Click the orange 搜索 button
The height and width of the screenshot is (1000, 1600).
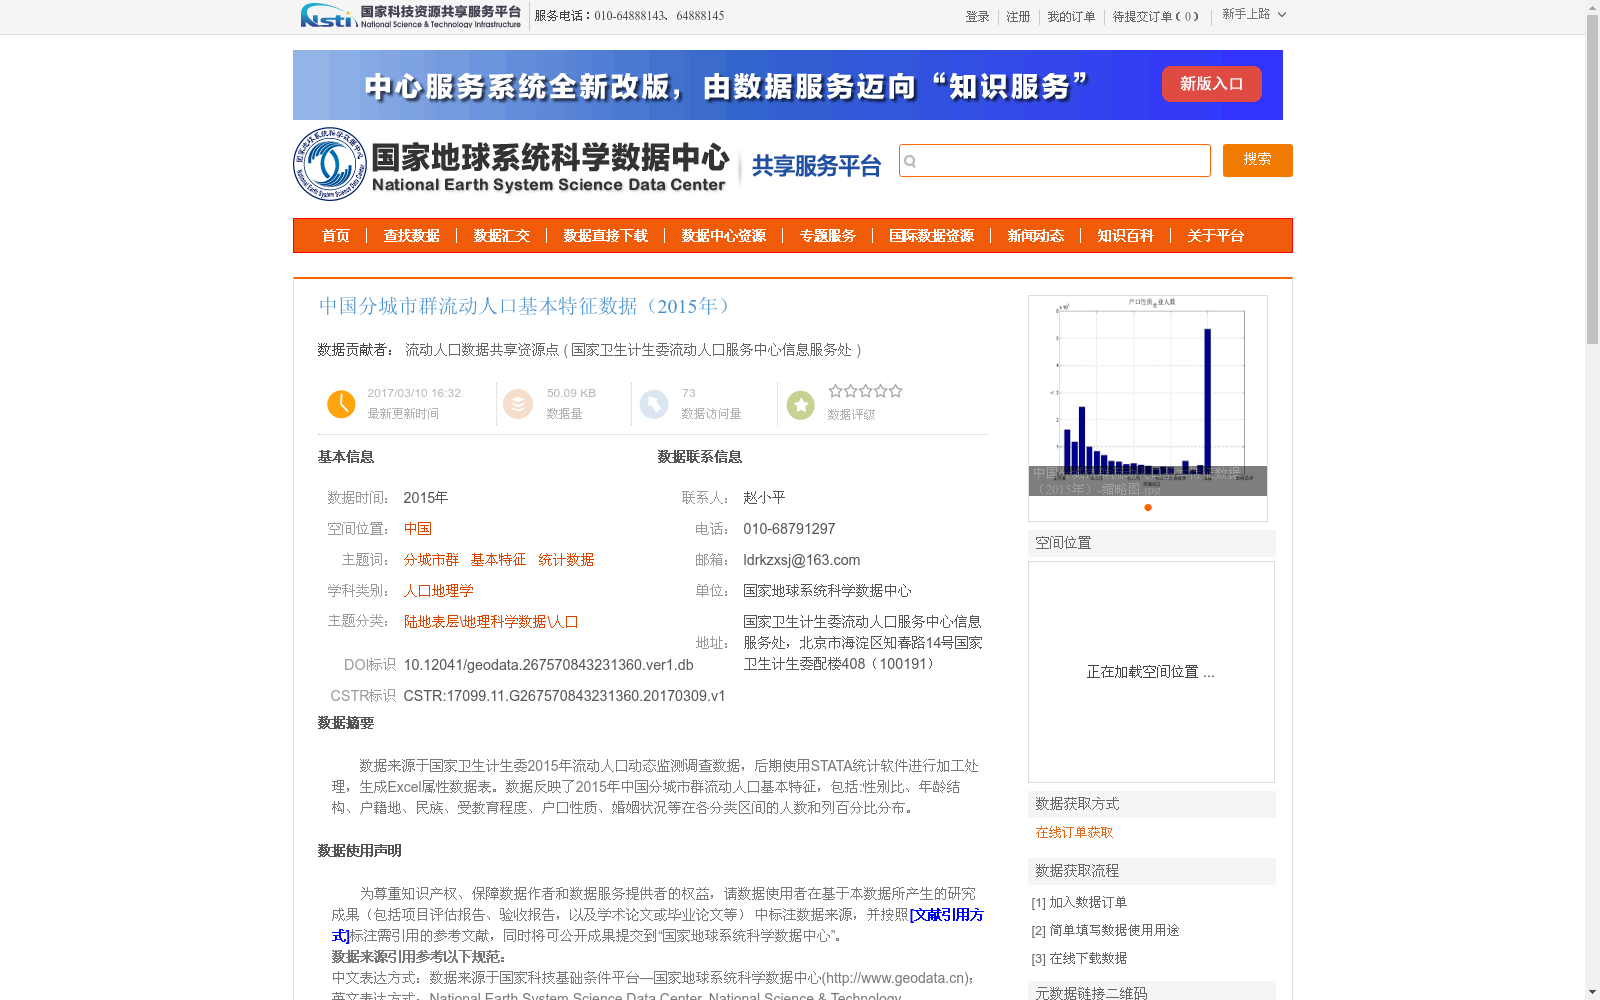pos(1258,160)
